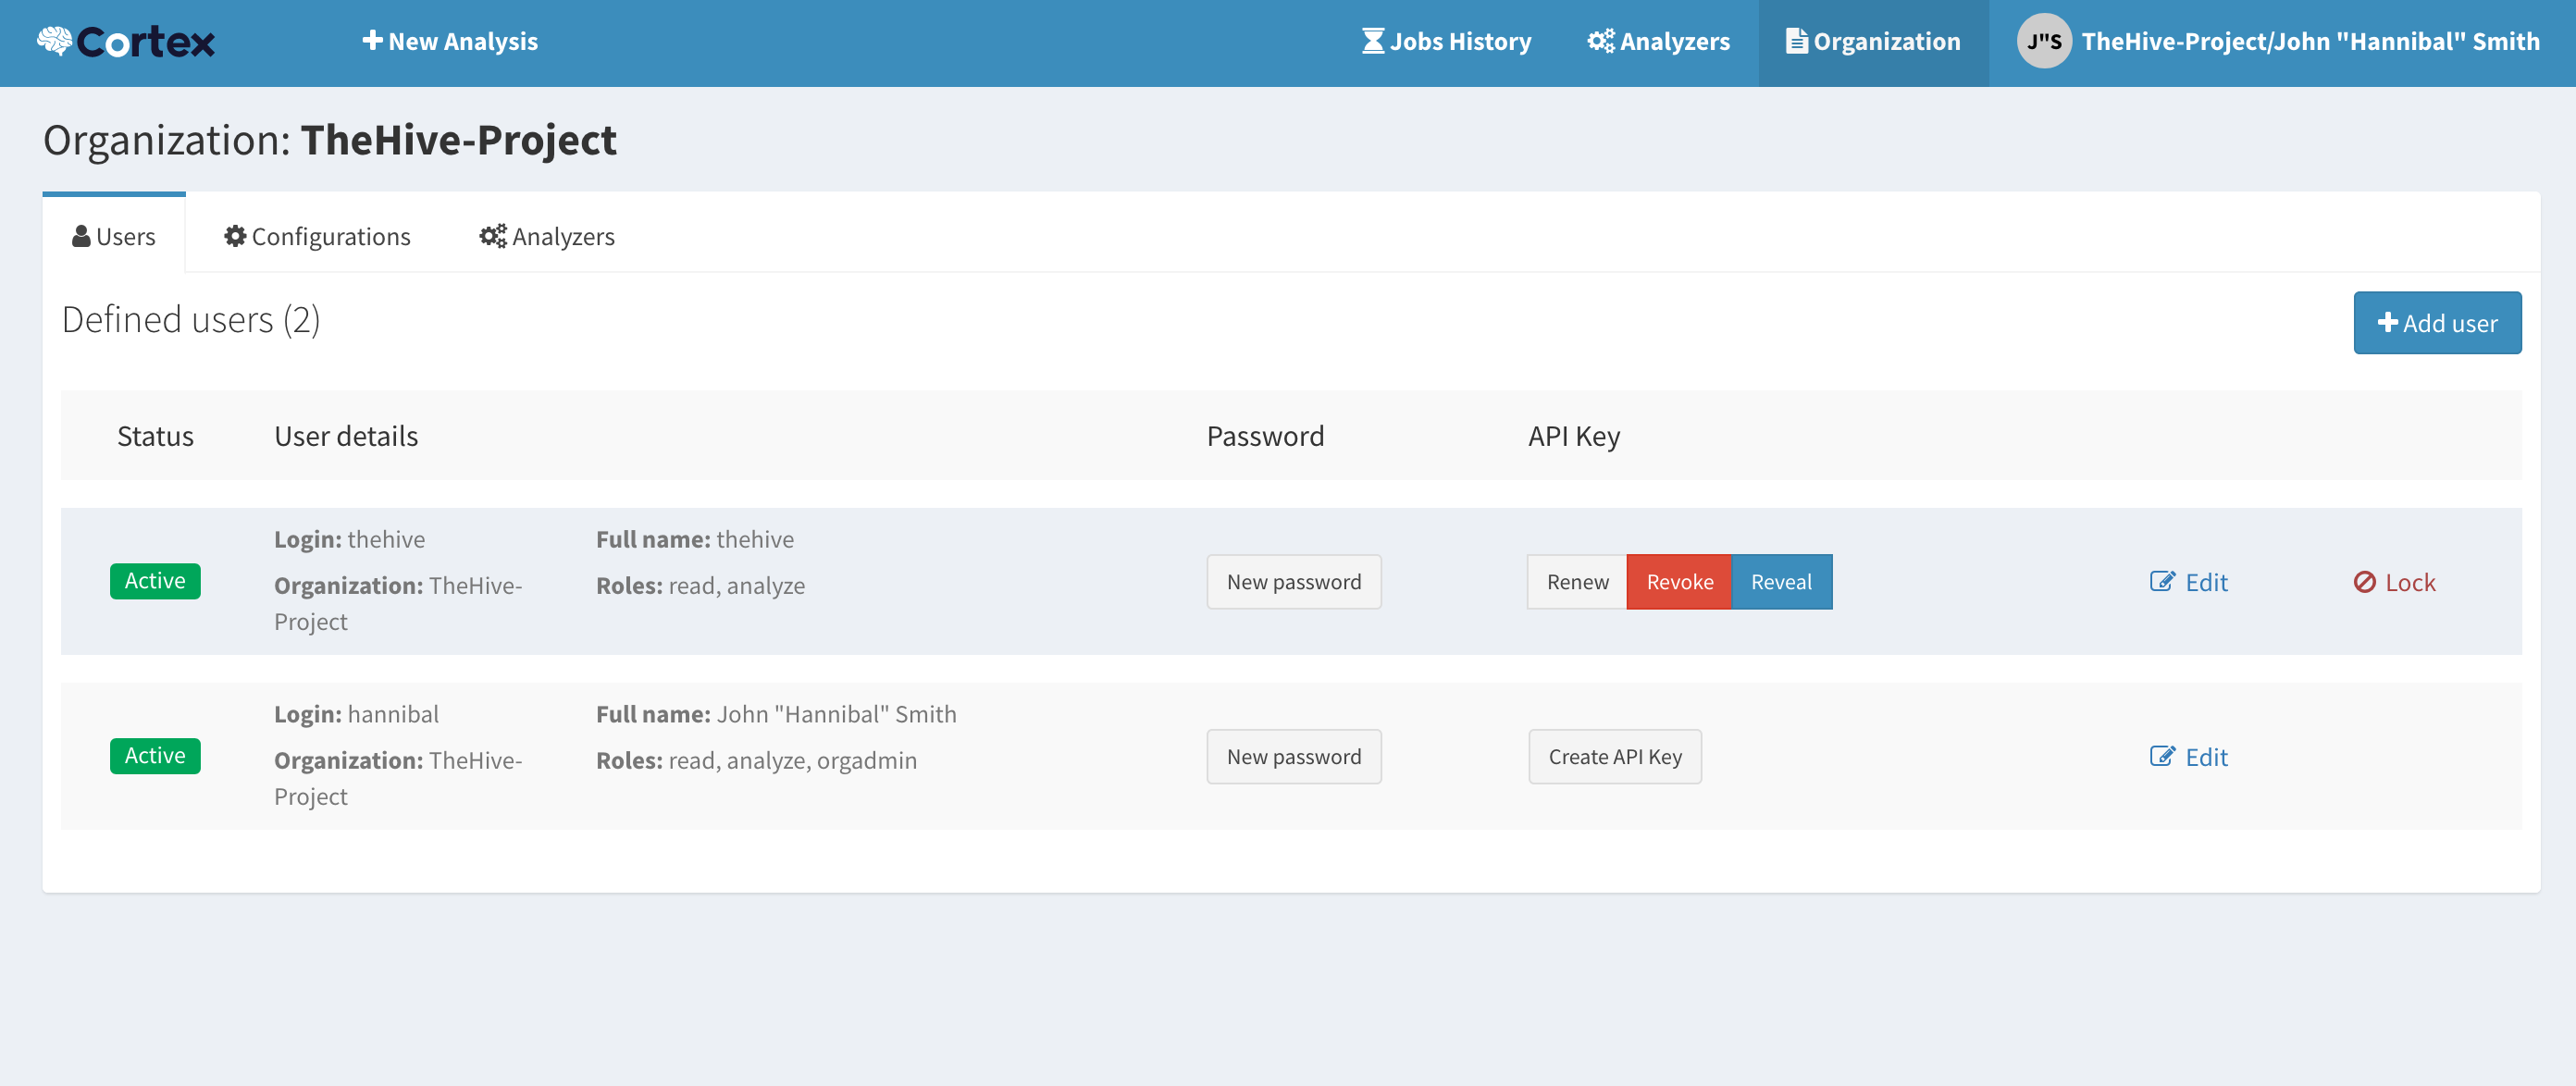
Task: Click the plus icon in Add user button
Action: click(x=2388, y=322)
